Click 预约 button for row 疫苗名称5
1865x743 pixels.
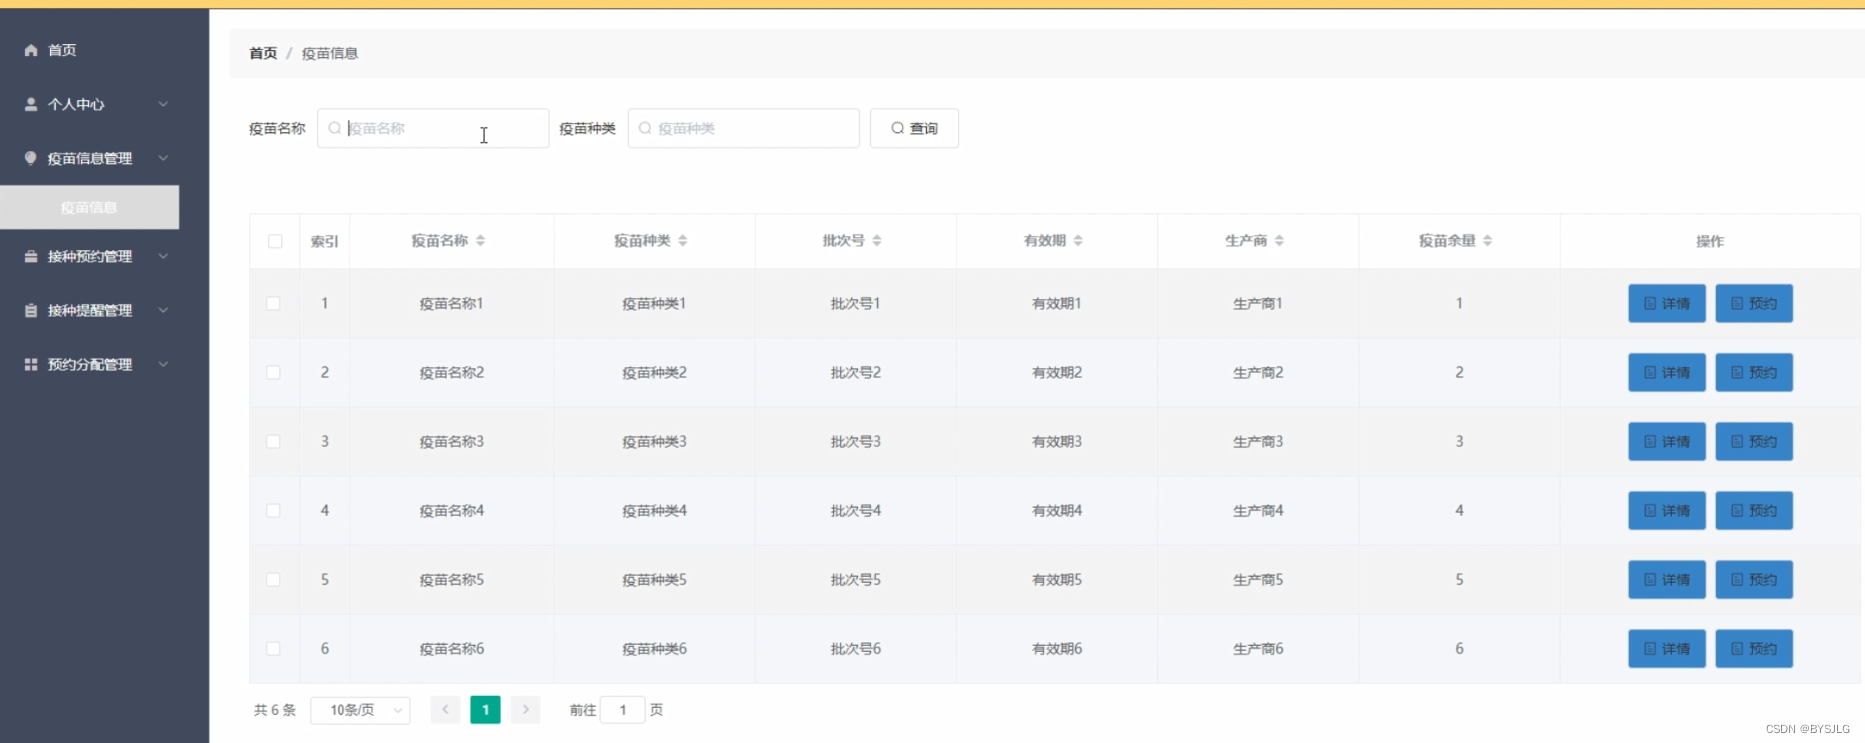tap(1754, 579)
